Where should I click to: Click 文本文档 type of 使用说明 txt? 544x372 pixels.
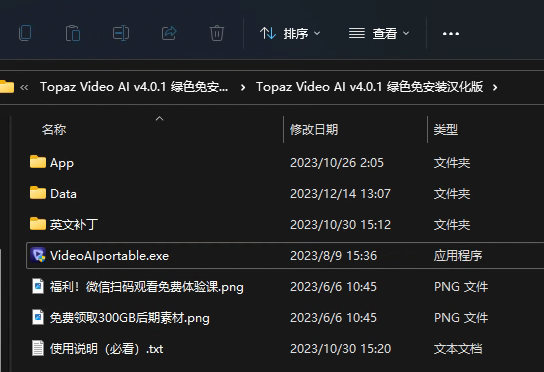pyautogui.click(x=458, y=349)
